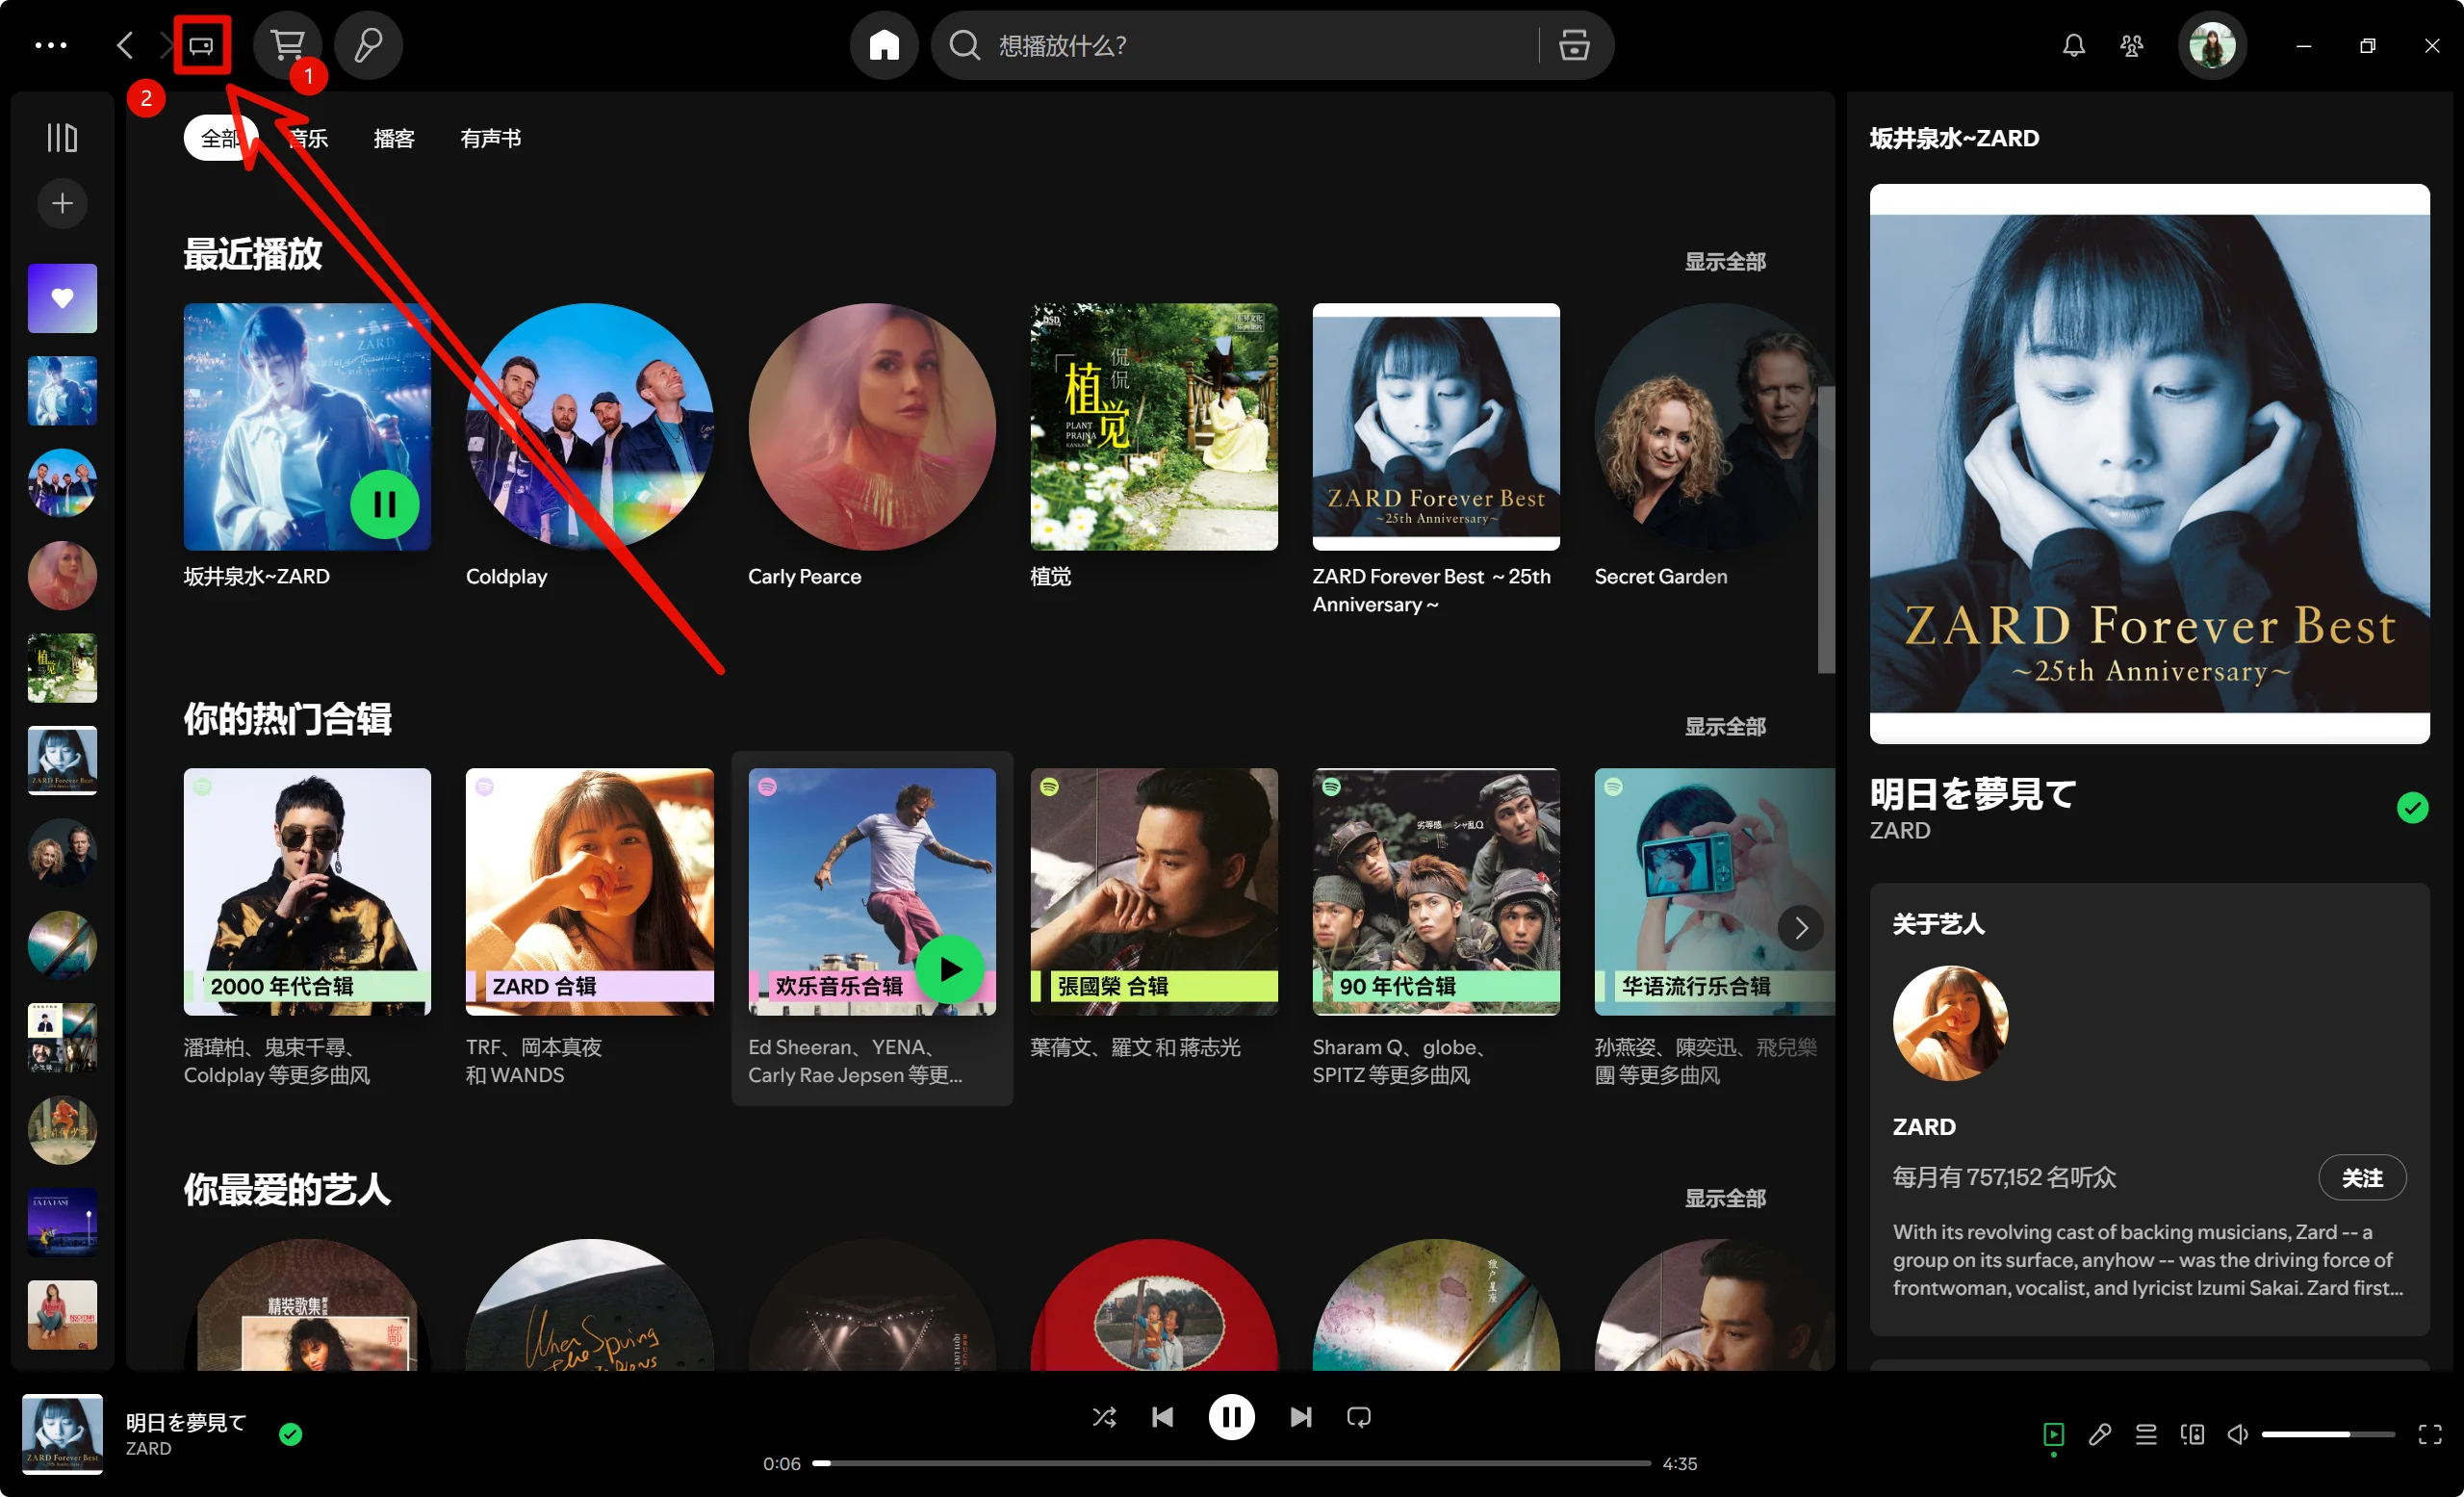The height and width of the screenshot is (1497, 2464).
Task: Select the 播客 filter tab
Action: coord(394,138)
